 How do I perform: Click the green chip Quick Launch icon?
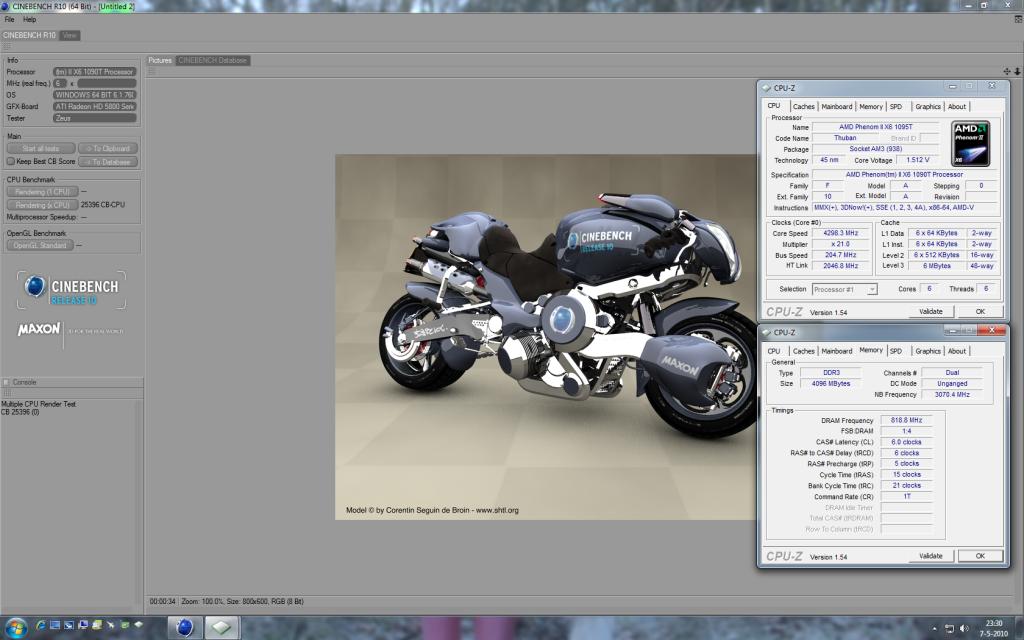pyautogui.click(x=125, y=625)
